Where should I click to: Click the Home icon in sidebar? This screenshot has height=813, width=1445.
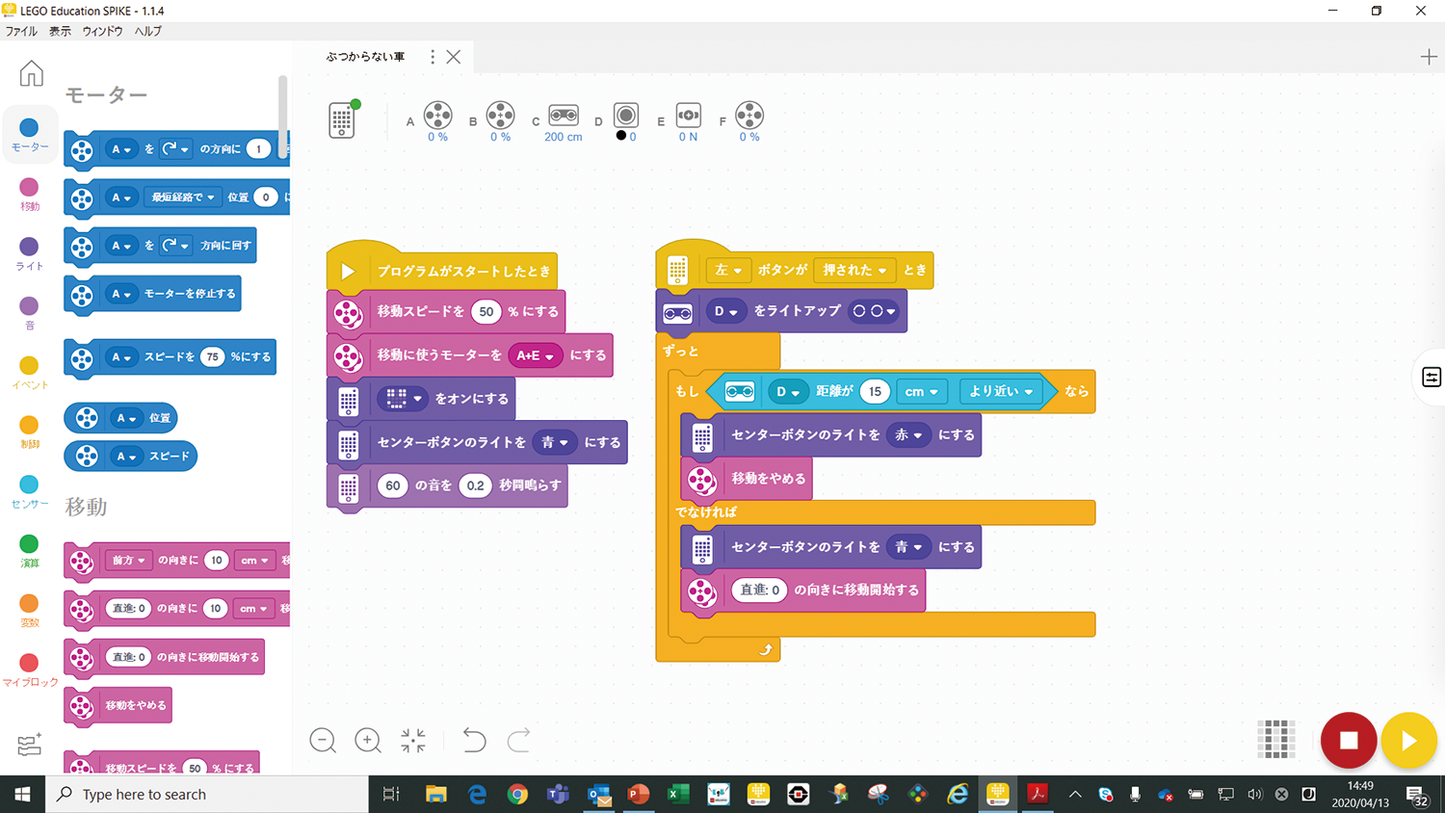31,73
